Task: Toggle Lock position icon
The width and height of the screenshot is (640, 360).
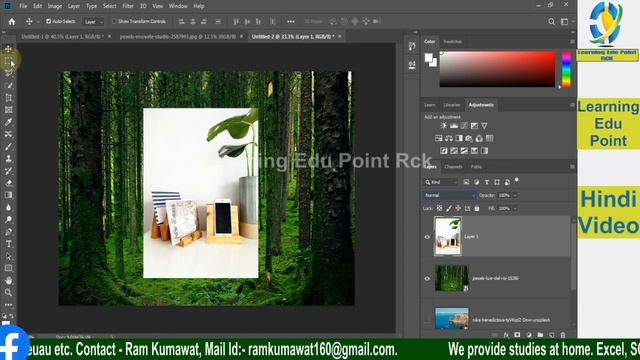Action: coord(458,208)
